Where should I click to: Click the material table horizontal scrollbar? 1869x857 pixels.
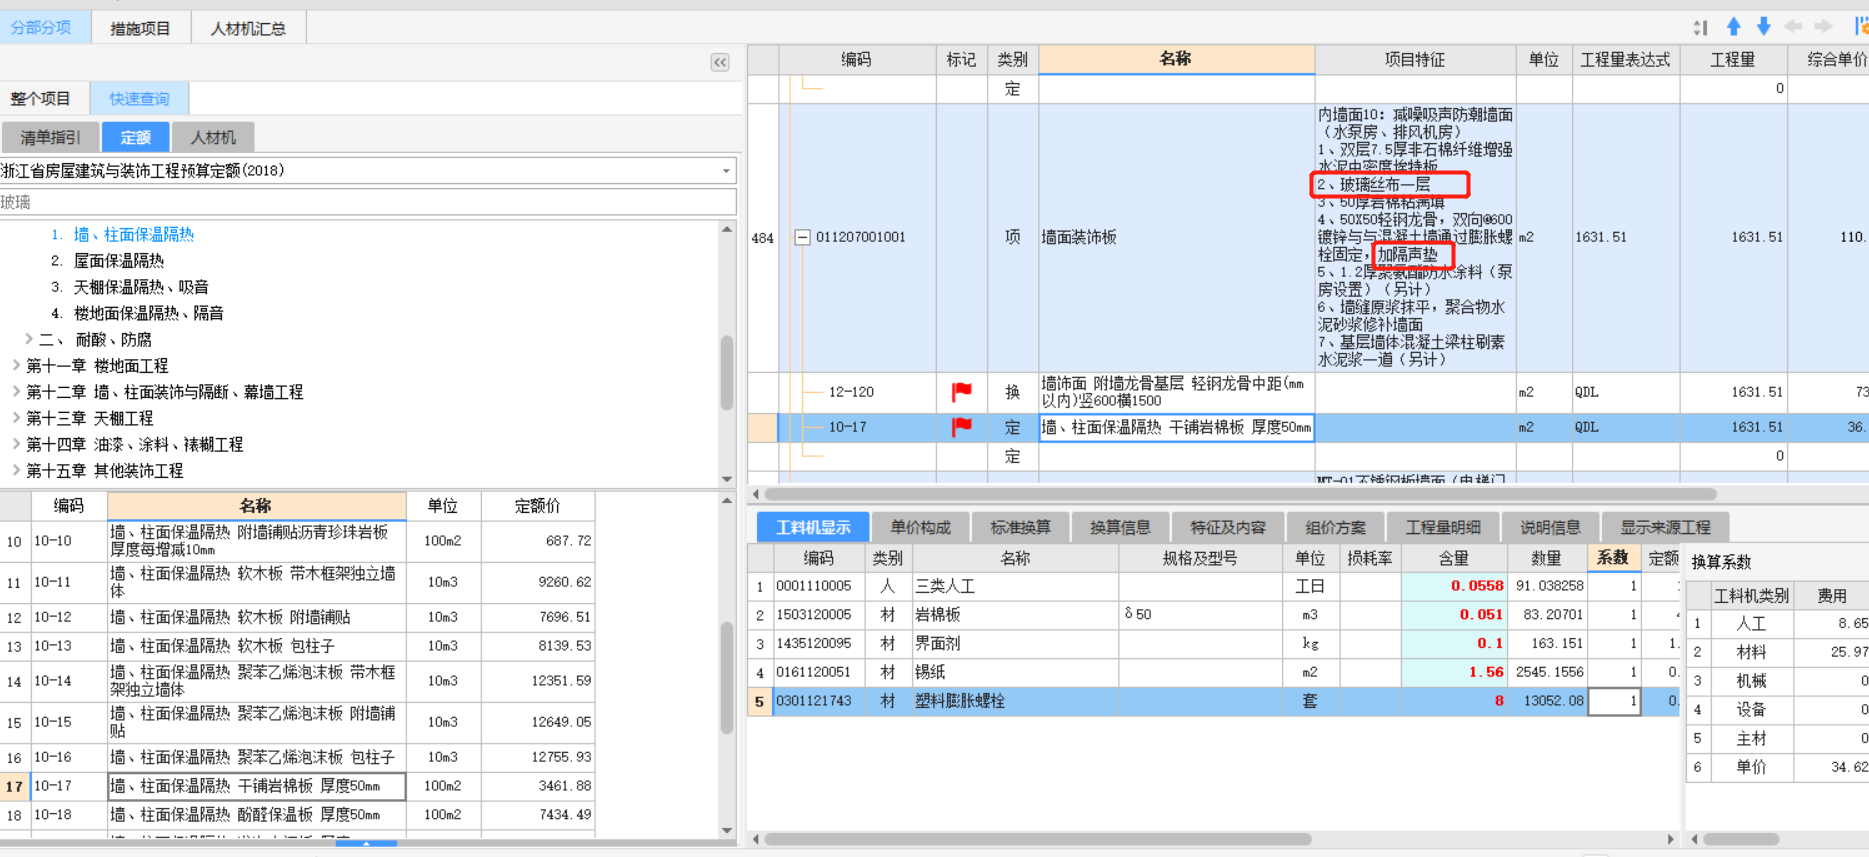(x=1038, y=839)
